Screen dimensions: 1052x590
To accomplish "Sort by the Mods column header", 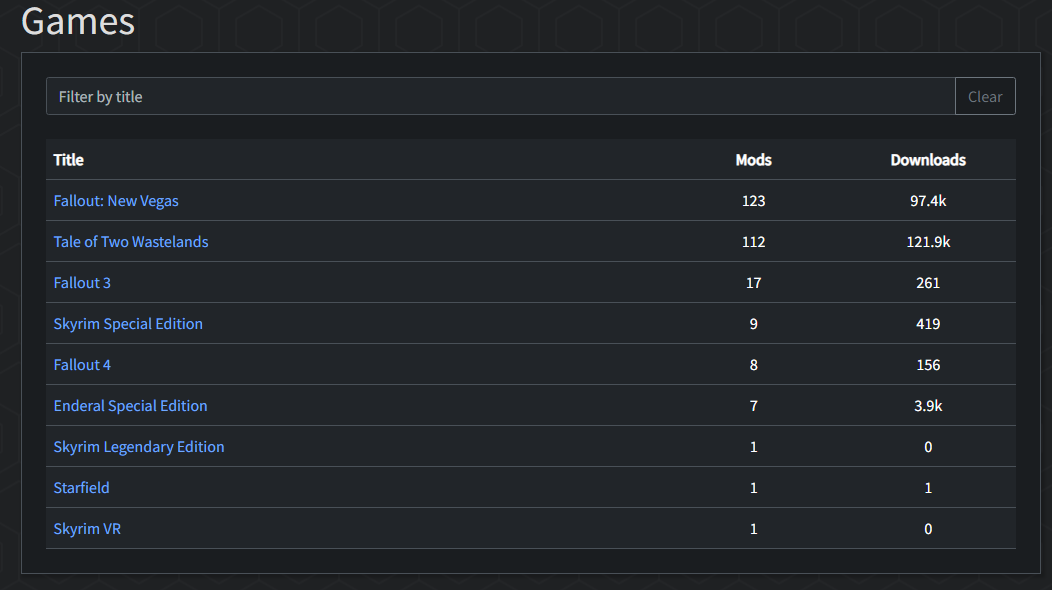I will point(753,160).
